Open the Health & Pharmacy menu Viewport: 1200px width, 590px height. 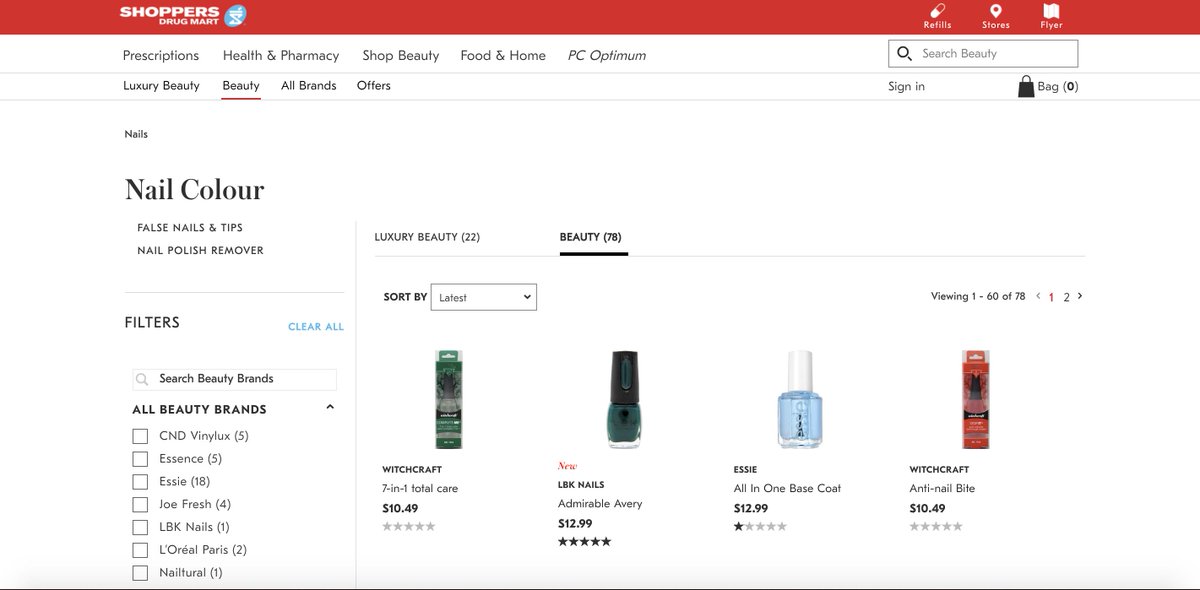coord(281,55)
